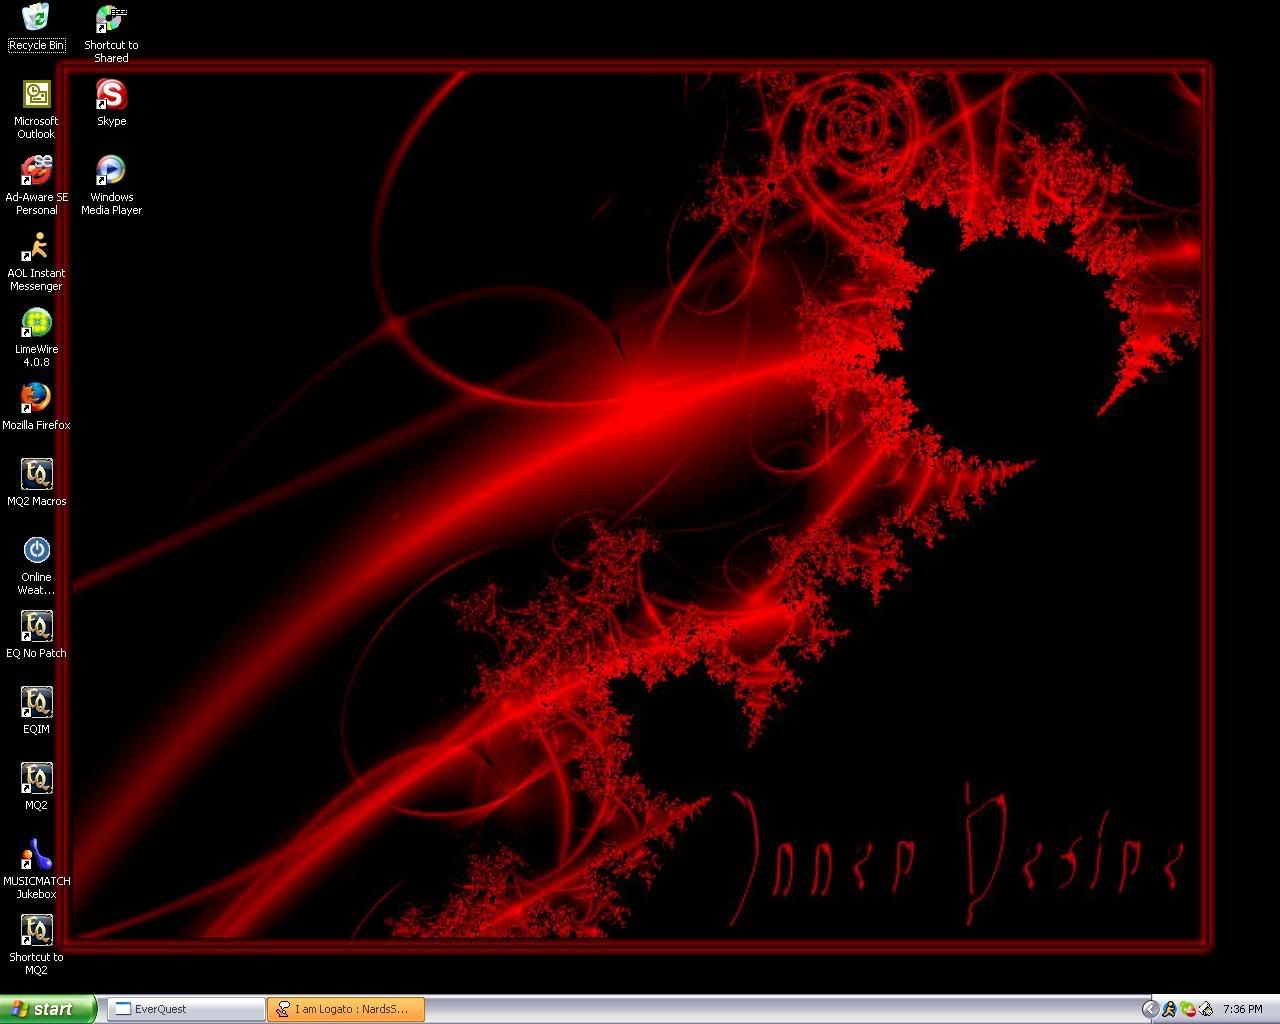This screenshot has width=1280, height=1024.
Task: Select the MQ2 Macros desktop icon
Action: [36, 483]
